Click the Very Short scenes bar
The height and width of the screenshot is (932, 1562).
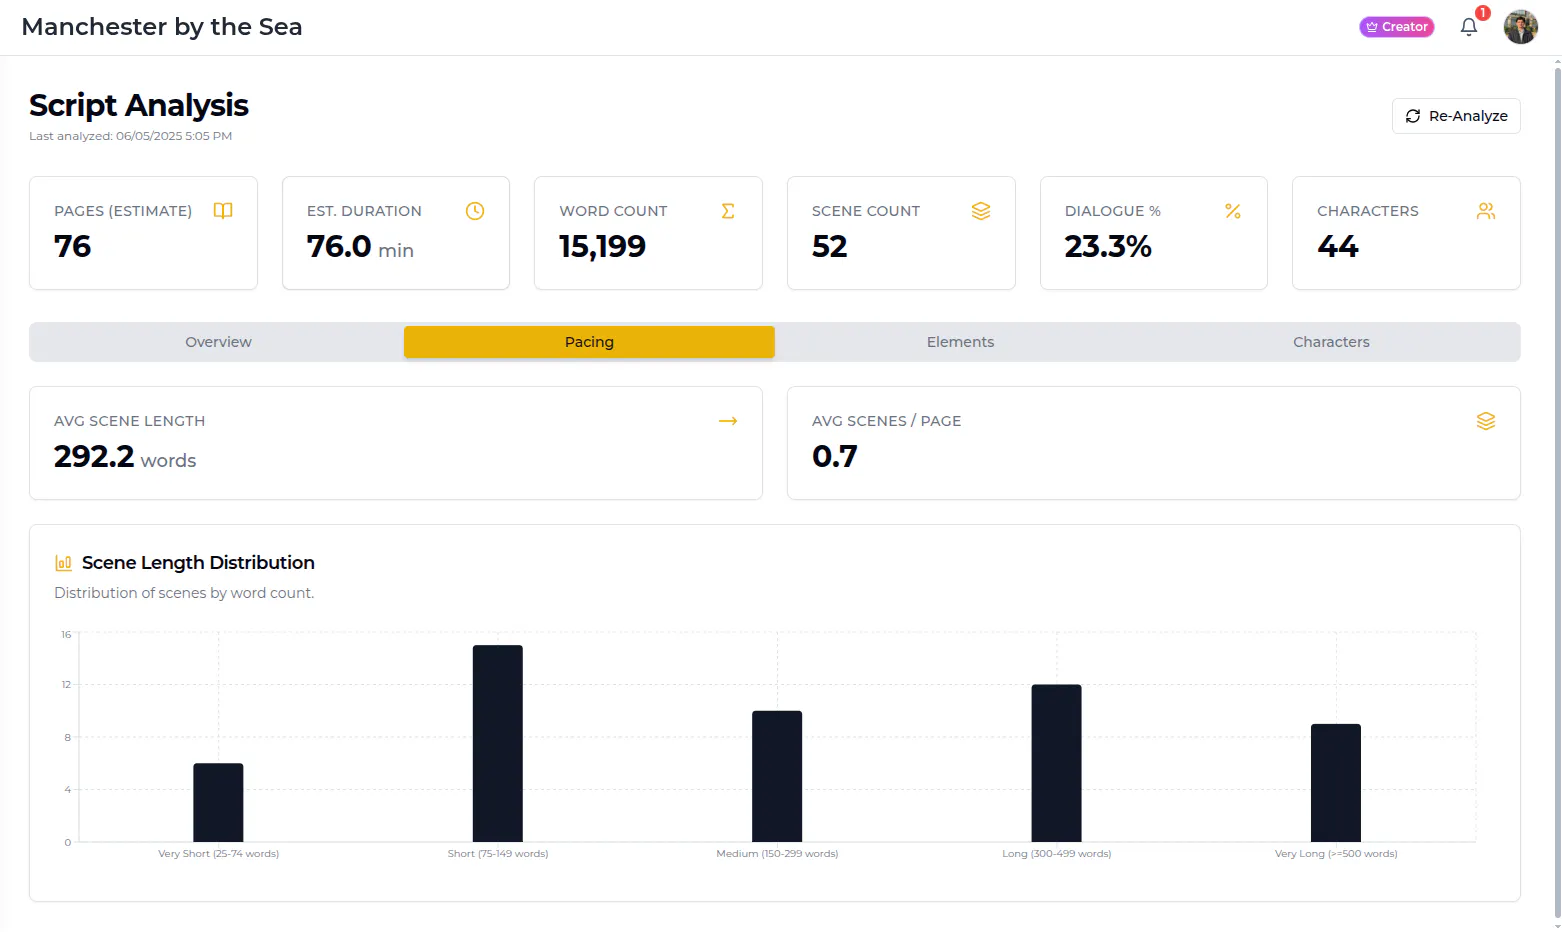218,802
